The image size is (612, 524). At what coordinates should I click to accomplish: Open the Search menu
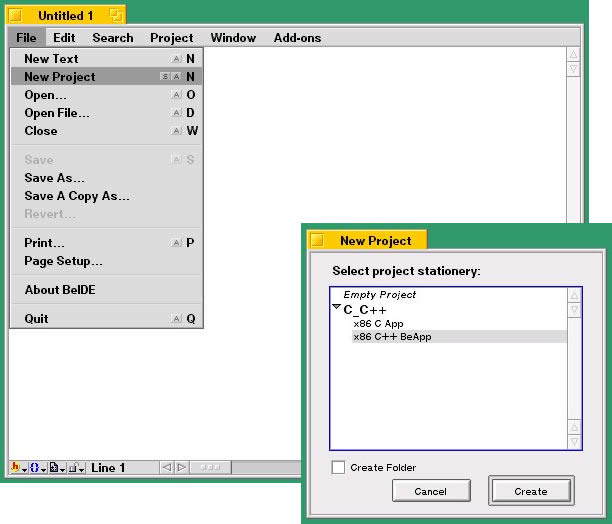113,38
